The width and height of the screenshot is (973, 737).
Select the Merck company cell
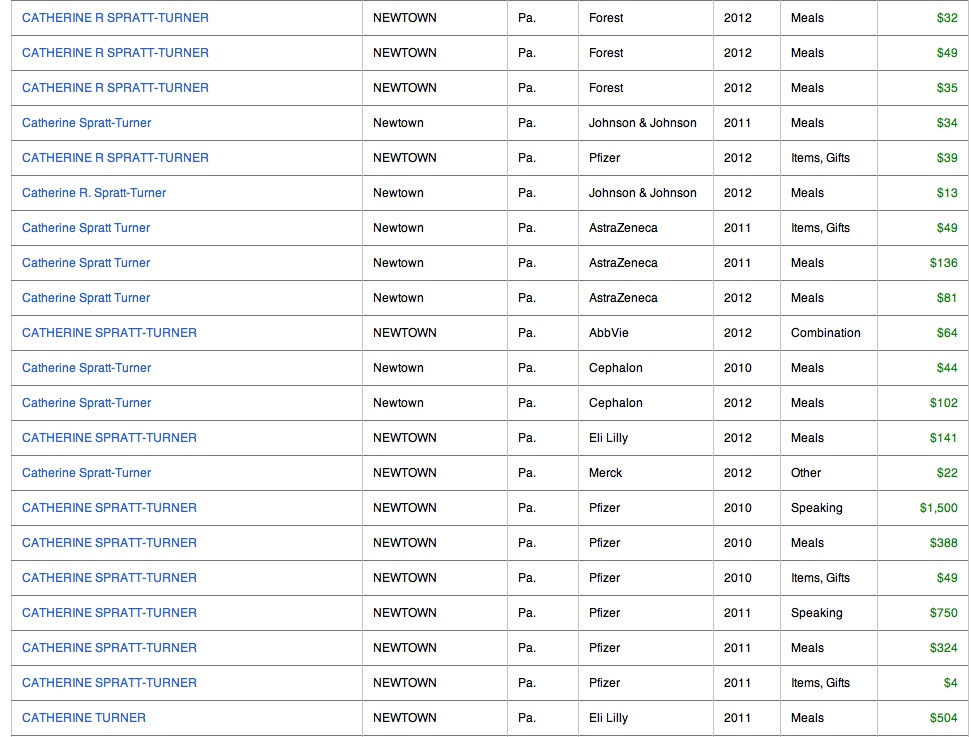646,473
